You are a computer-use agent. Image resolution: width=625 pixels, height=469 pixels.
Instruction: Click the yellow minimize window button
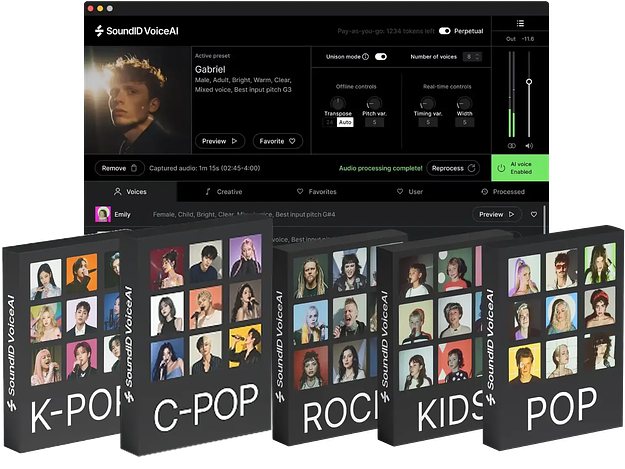(100, 8)
